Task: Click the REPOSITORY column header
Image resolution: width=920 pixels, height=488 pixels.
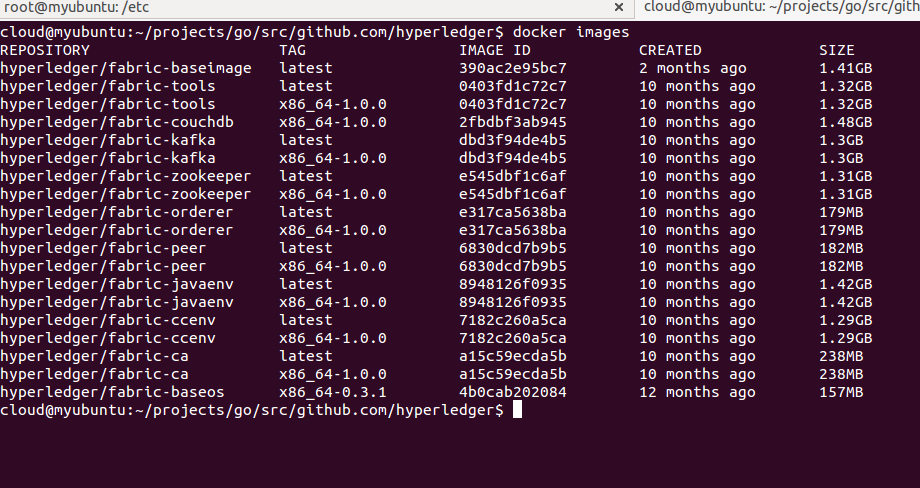Action: pos(45,50)
